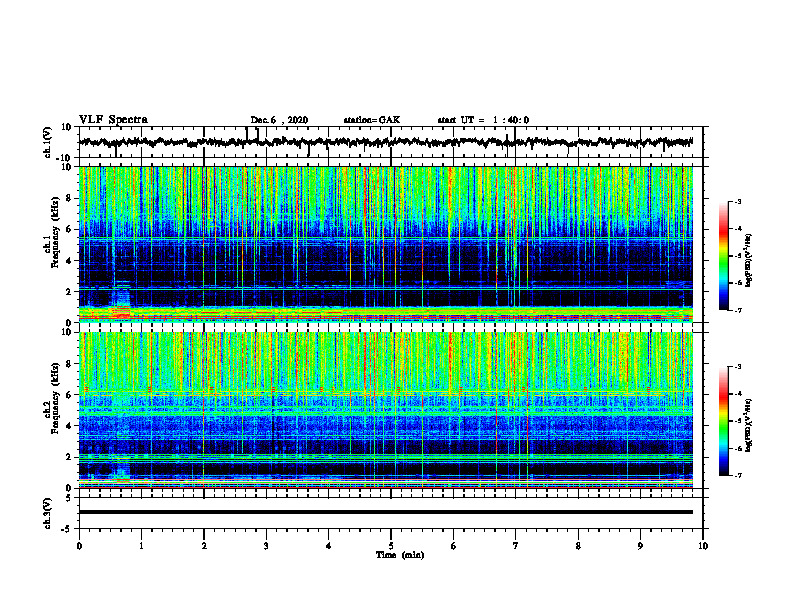Image resolution: width=792 pixels, height=612 pixels.
Task: Click time axis tick label '9'
Action: pyautogui.click(x=640, y=546)
